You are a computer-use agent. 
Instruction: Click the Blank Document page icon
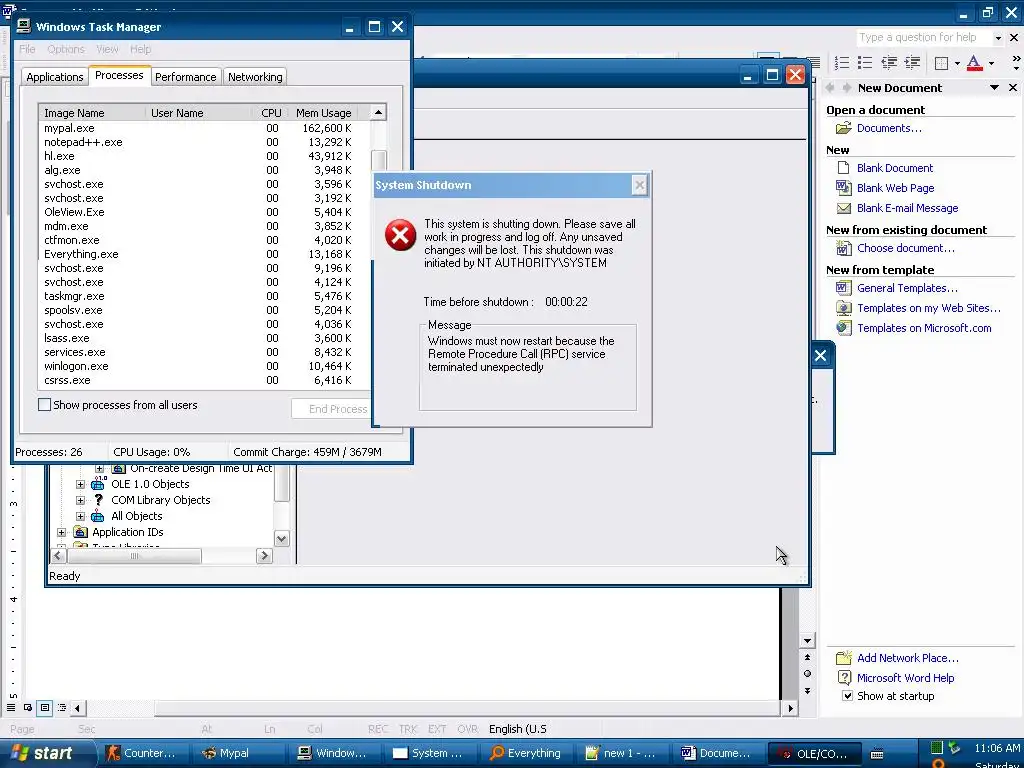[x=844, y=168]
